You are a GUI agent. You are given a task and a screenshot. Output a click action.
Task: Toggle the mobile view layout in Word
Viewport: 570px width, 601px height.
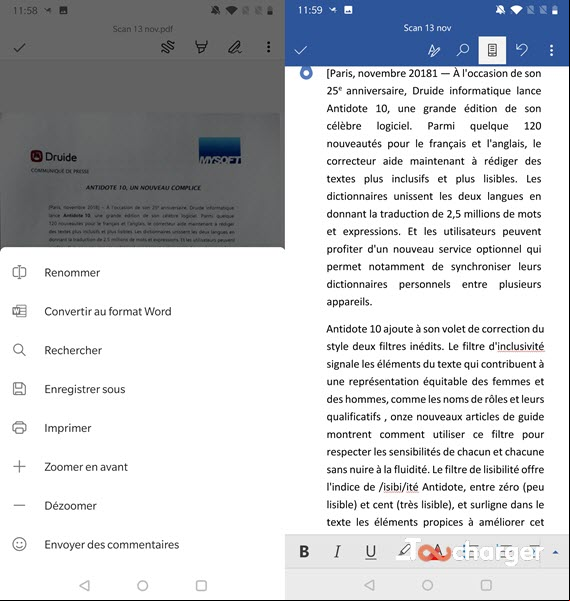[x=492, y=50]
